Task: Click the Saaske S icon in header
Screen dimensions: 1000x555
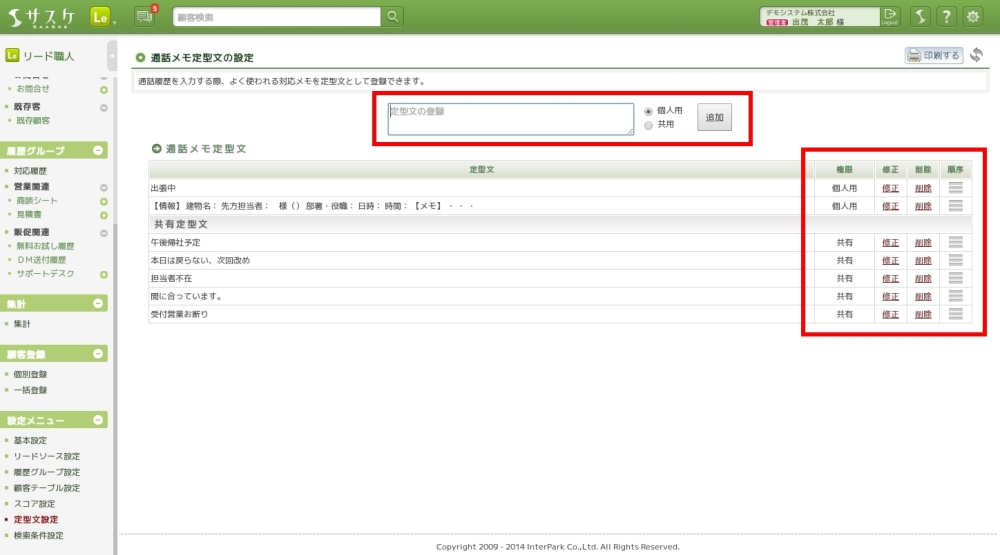Action: click(919, 17)
